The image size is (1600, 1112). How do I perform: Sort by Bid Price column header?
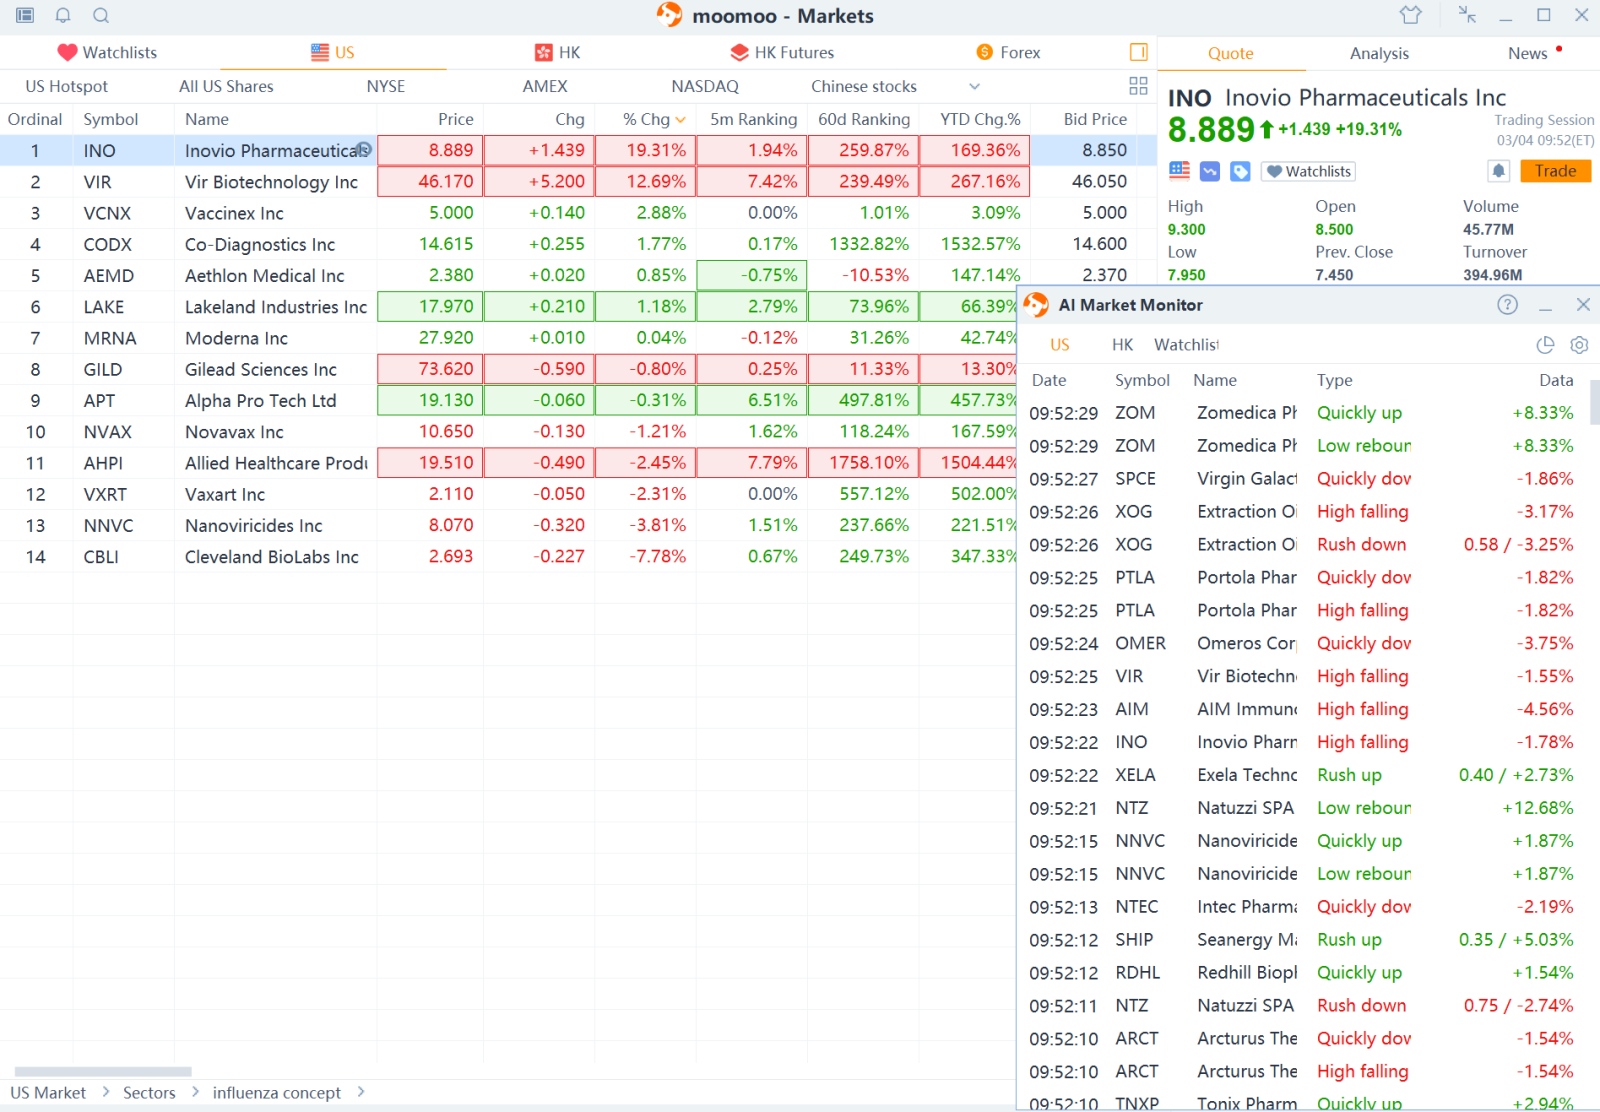[x=1095, y=119]
